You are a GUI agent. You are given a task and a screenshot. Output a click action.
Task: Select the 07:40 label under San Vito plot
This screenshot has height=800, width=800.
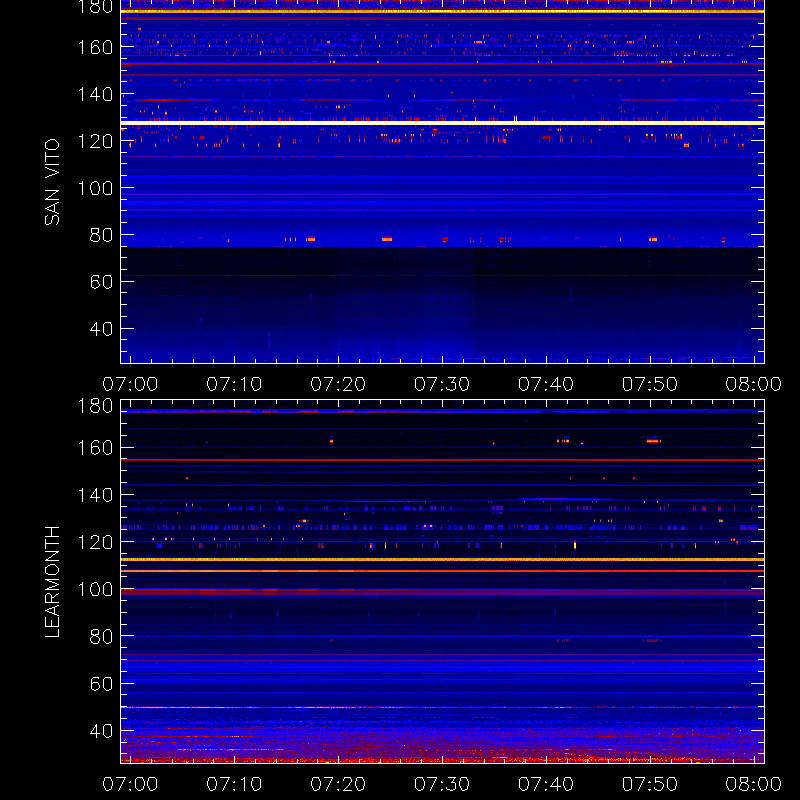coord(546,384)
